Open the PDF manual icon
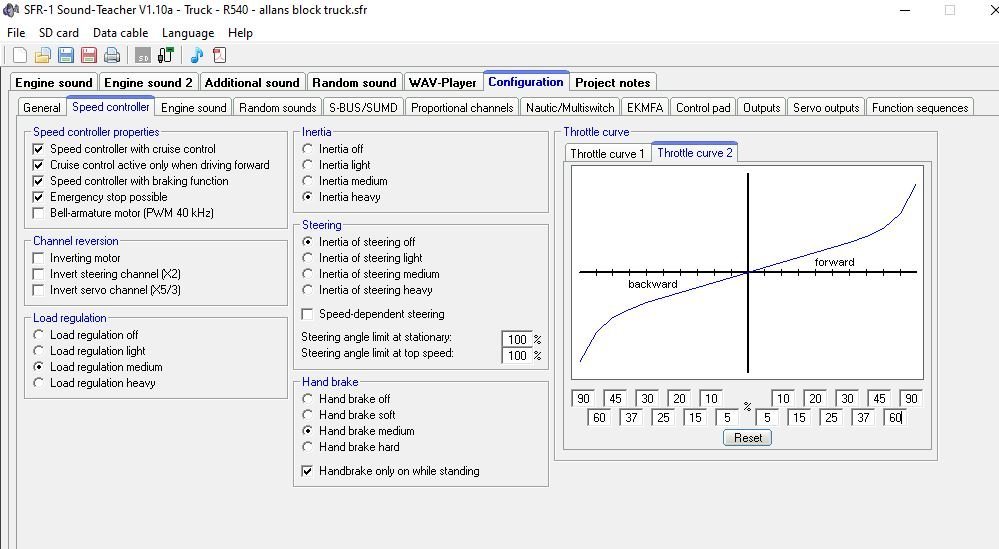Viewport: 999px width, 549px height. tap(219, 55)
